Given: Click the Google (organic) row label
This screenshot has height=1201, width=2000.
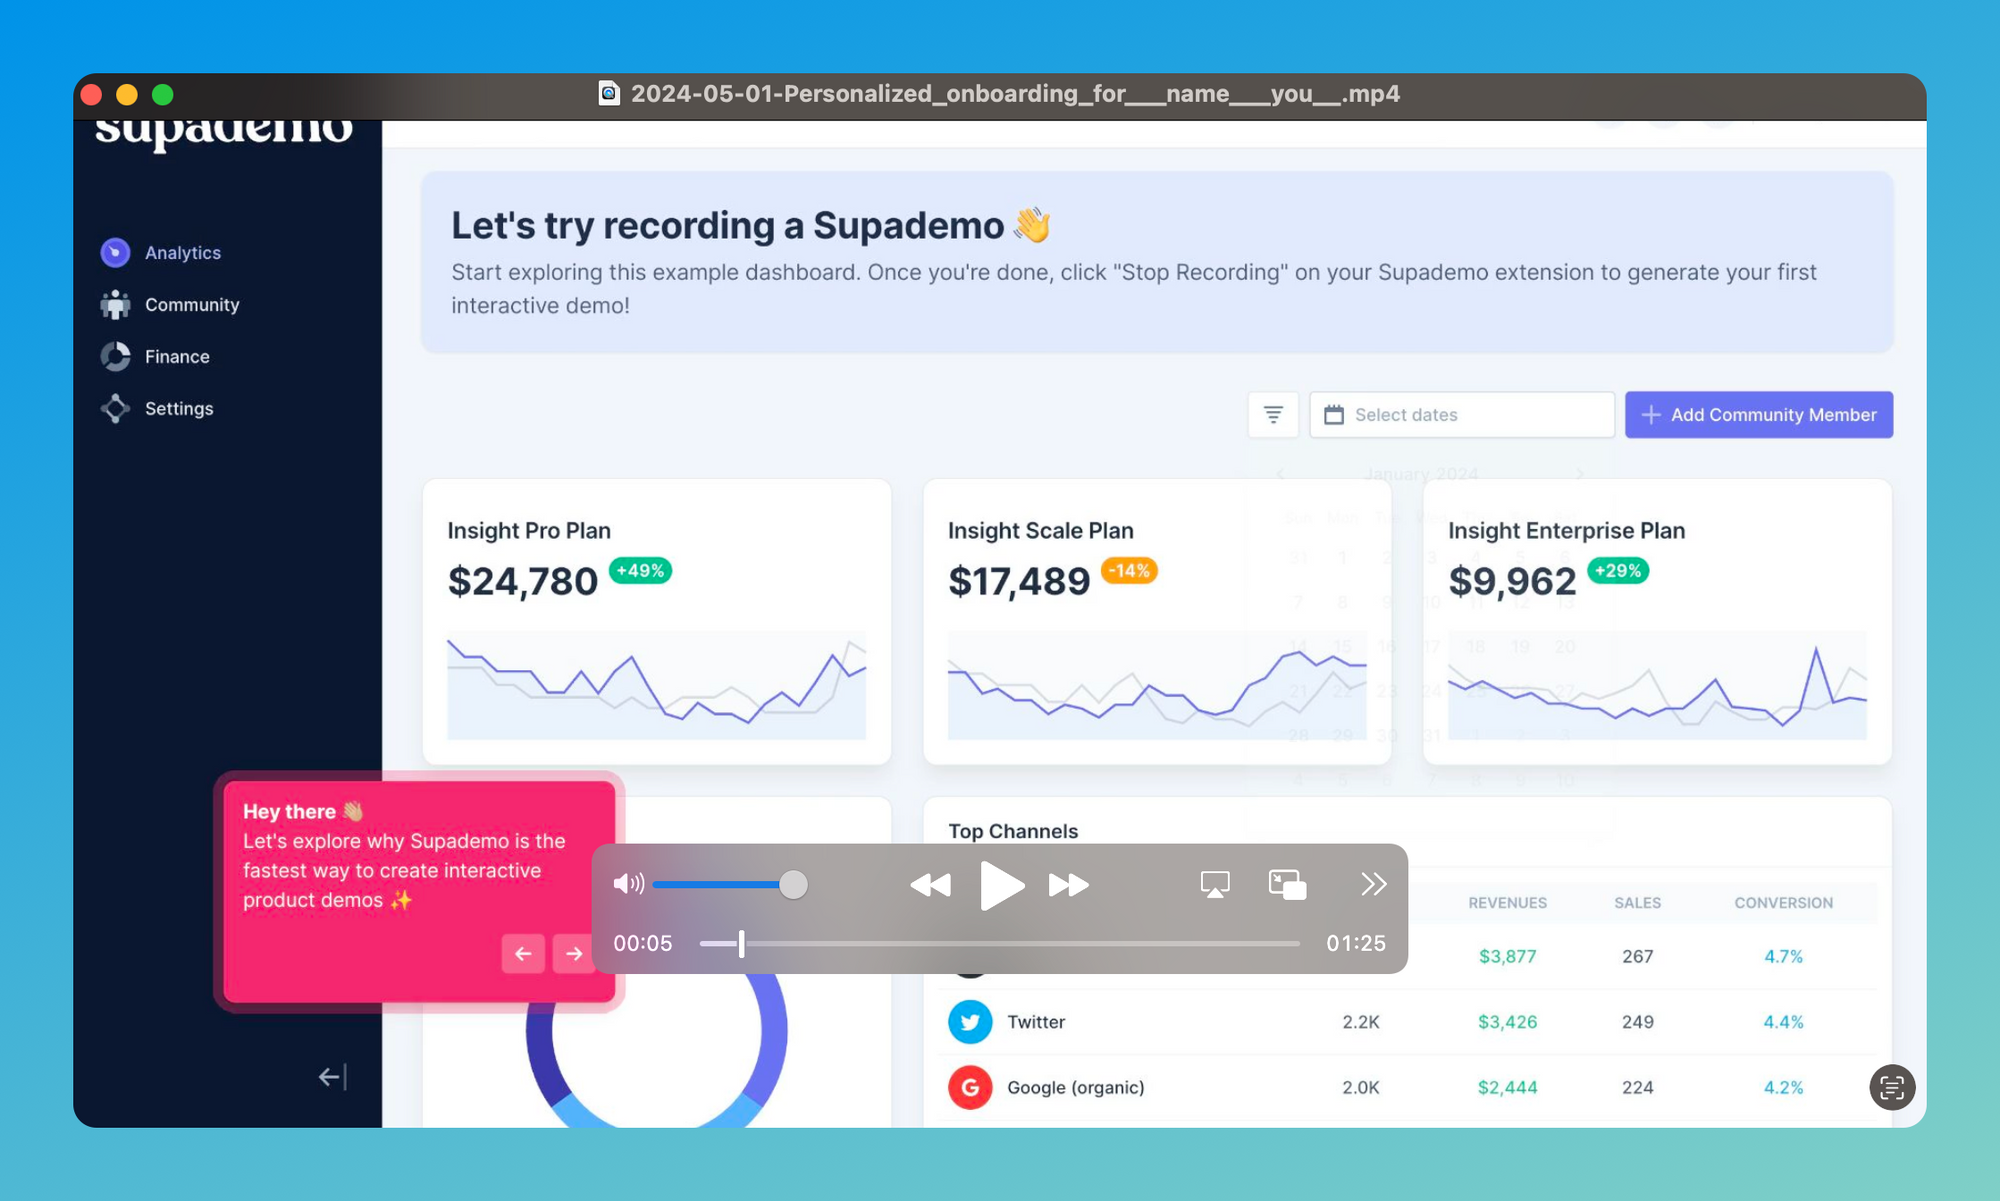Looking at the screenshot, I should (x=1076, y=1087).
